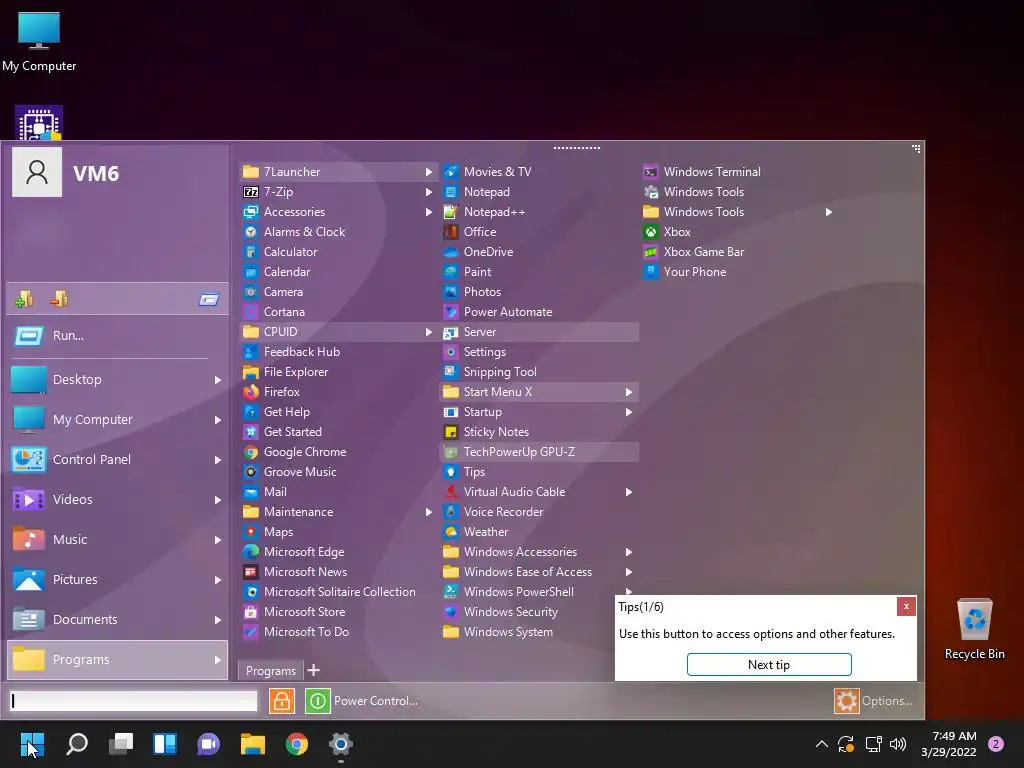Click the taskbar volume icon
Viewport: 1024px width, 768px height.
click(x=899, y=744)
